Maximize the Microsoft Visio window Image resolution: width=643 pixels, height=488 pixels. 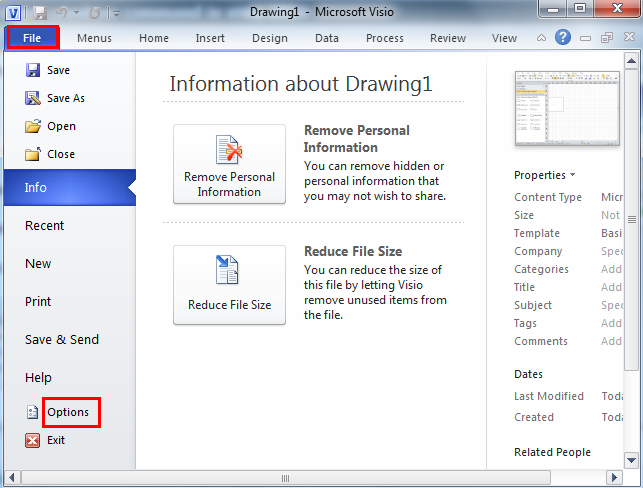tap(579, 9)
